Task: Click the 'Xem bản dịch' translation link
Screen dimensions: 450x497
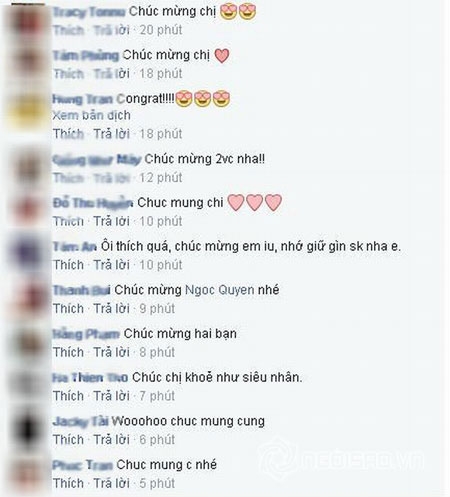Action: (91, 116)
